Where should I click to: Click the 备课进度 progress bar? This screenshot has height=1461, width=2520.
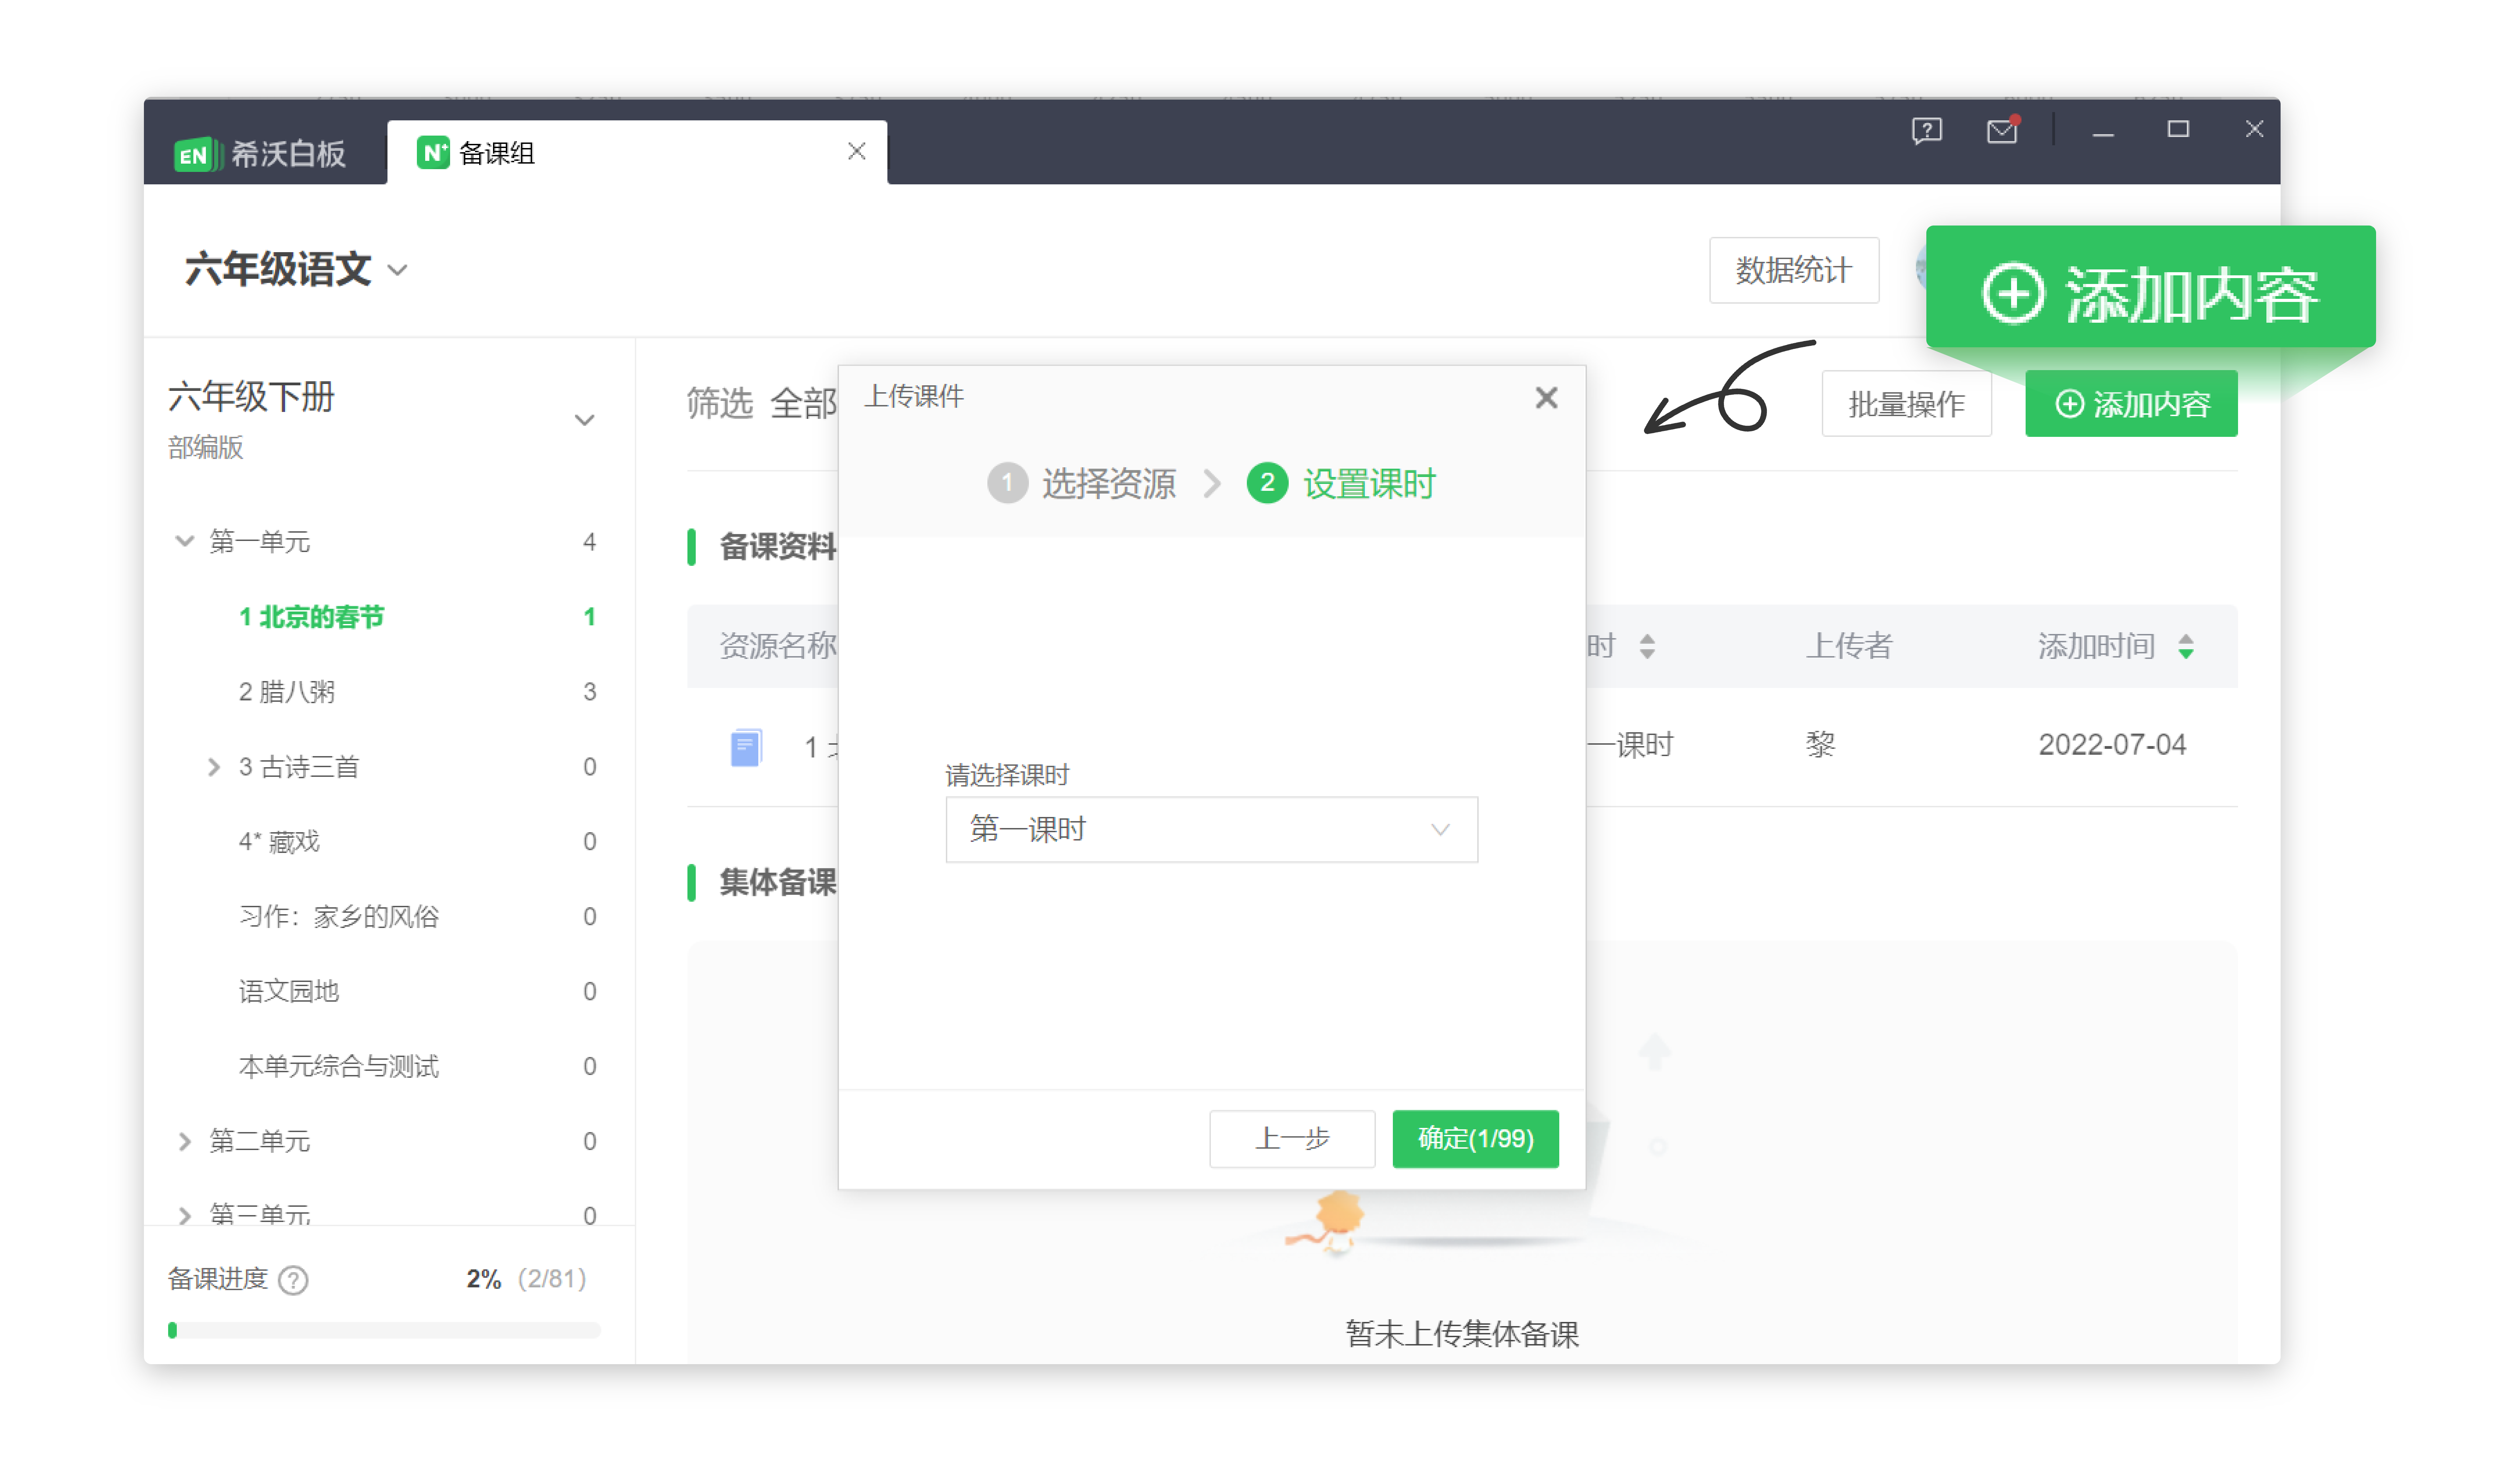pos(384,1330)
